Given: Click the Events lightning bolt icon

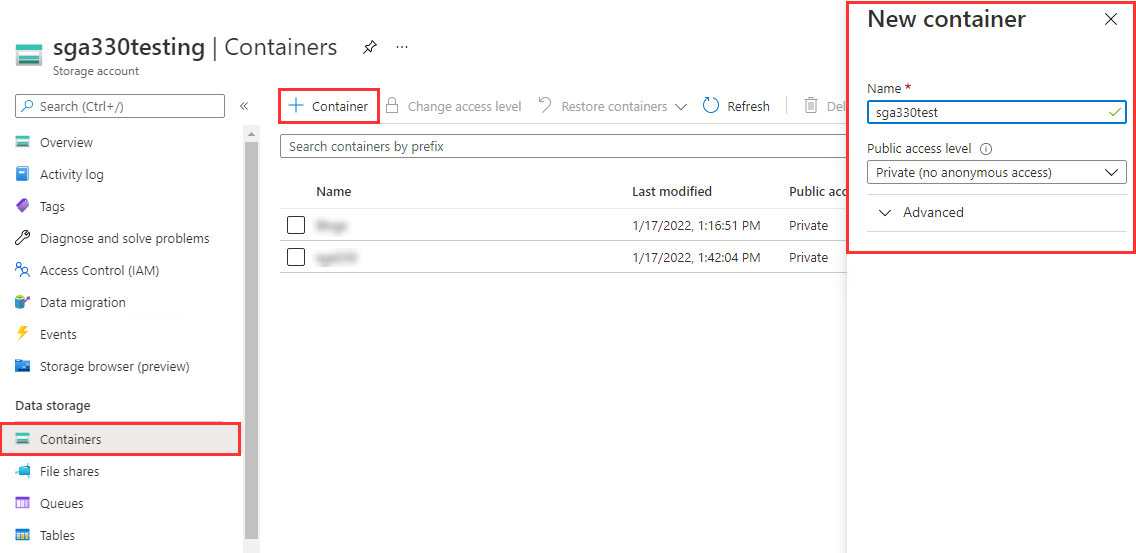Looking at the screenshot, I should [x=22, y=334].
